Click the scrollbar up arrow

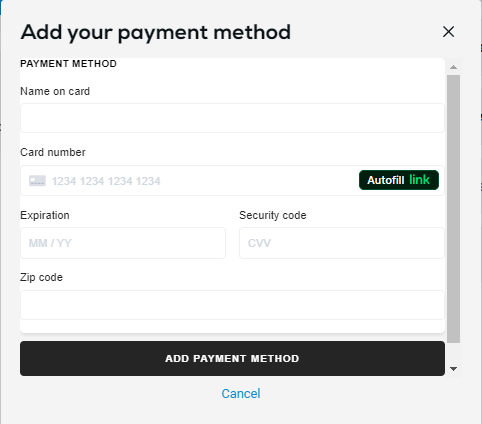click(x=453, y=67)
